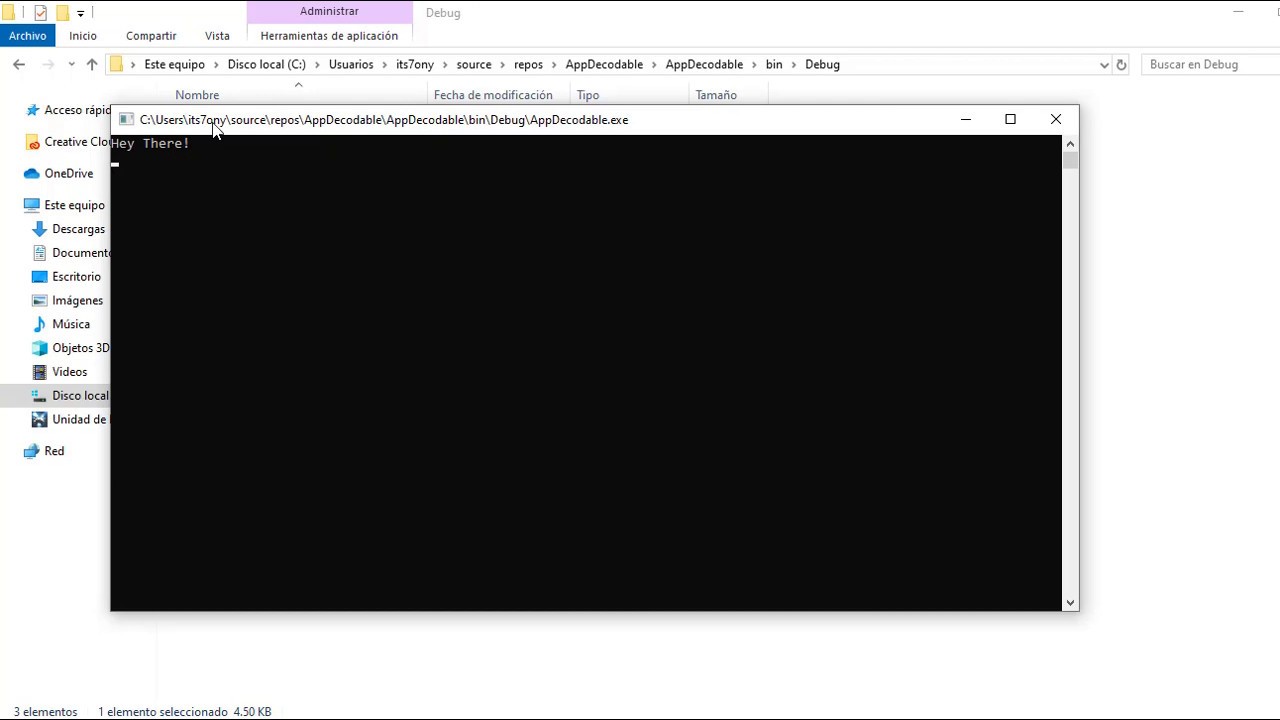Click the Descargas download arrow icon
This screenshot has height=720, width=1280.
coord(40,229)
